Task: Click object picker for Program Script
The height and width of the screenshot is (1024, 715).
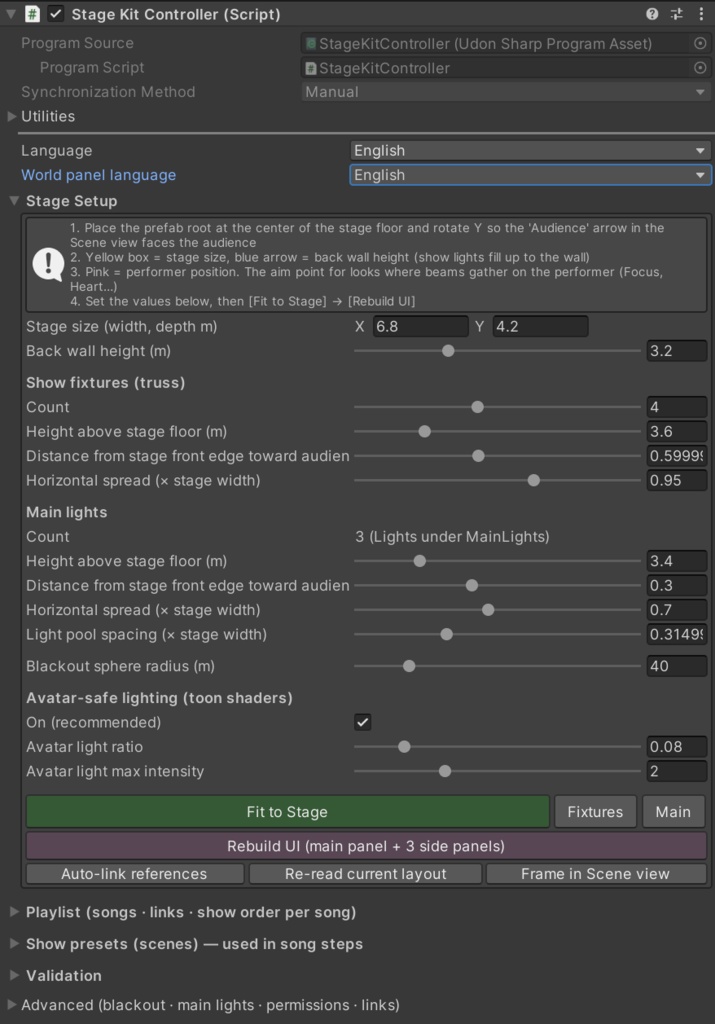Action: coord(700,68)
